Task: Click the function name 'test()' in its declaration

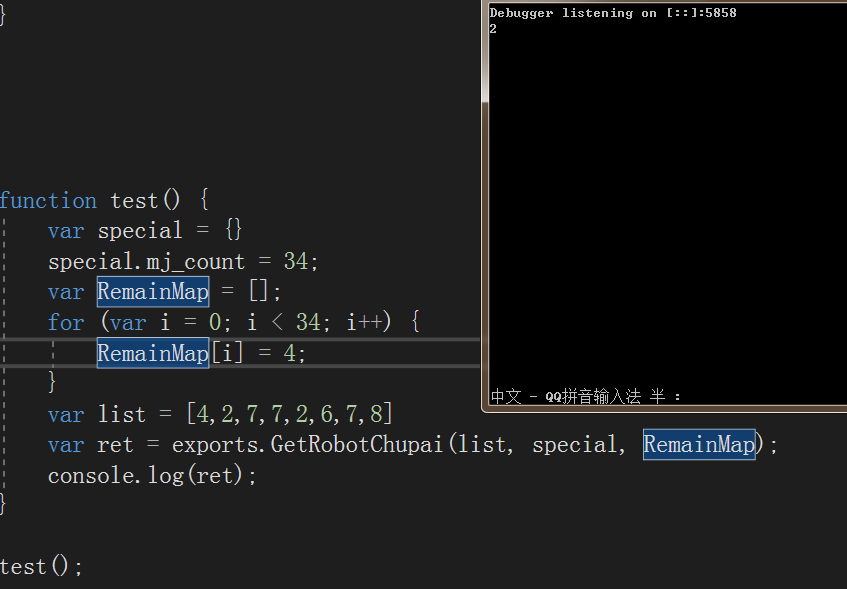Action: (x=145, y=200)
